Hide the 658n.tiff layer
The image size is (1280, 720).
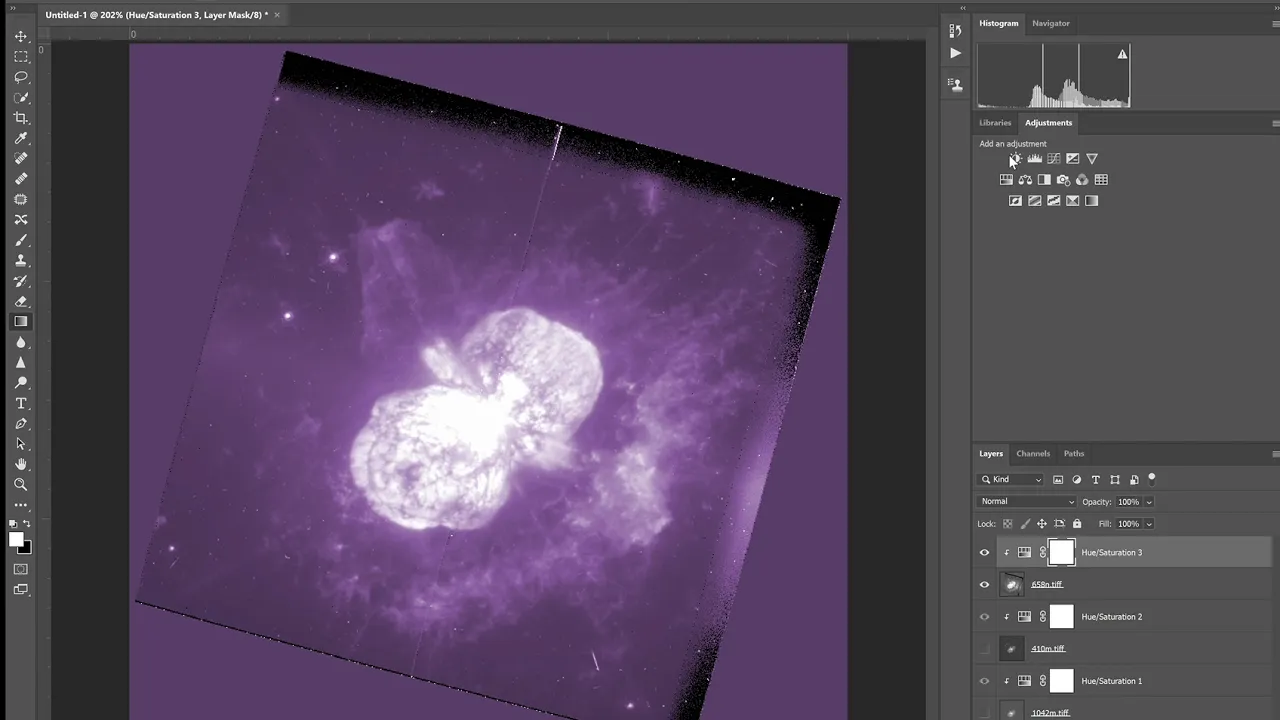tap(984, 584)
